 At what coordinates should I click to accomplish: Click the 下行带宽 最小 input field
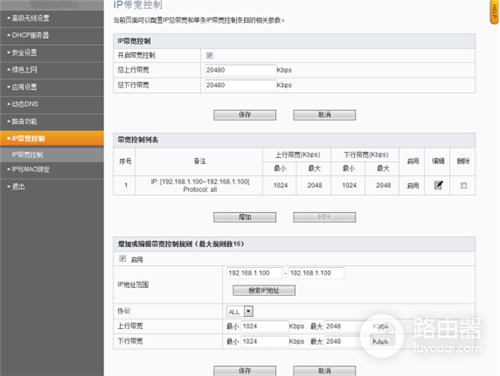coord(265,341)
